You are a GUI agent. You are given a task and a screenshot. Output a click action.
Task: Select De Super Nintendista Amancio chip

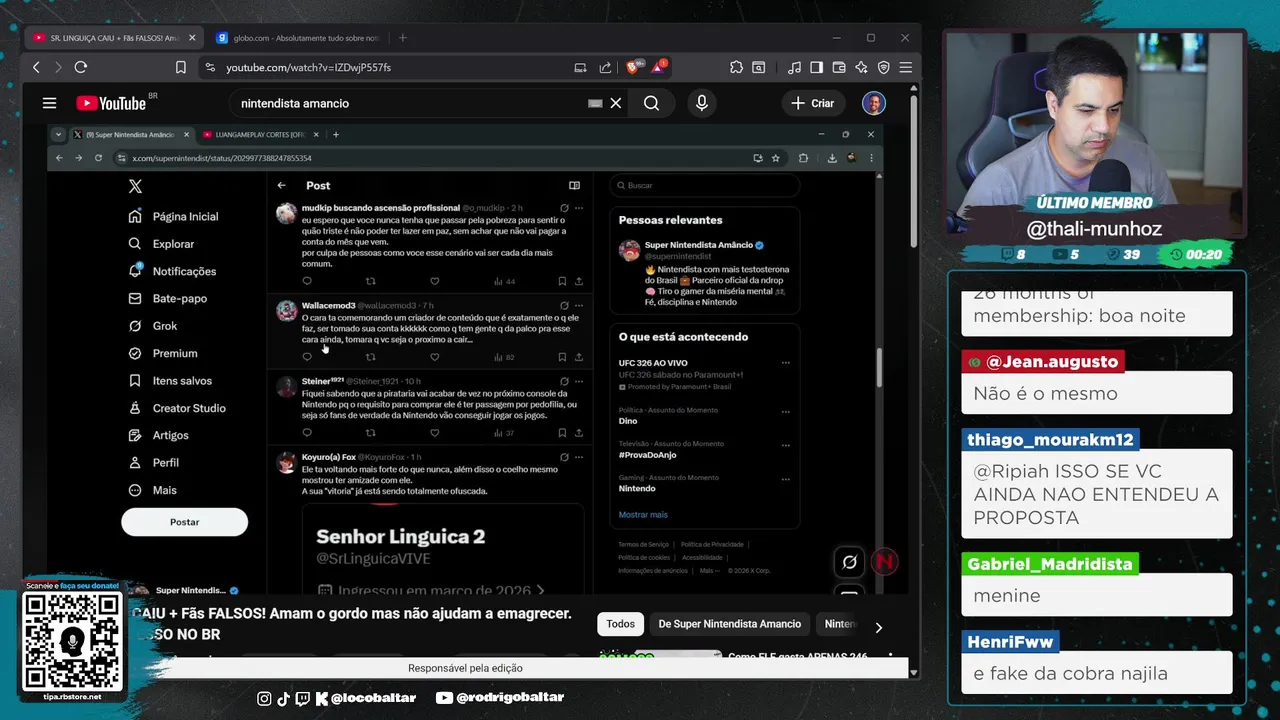730,624
